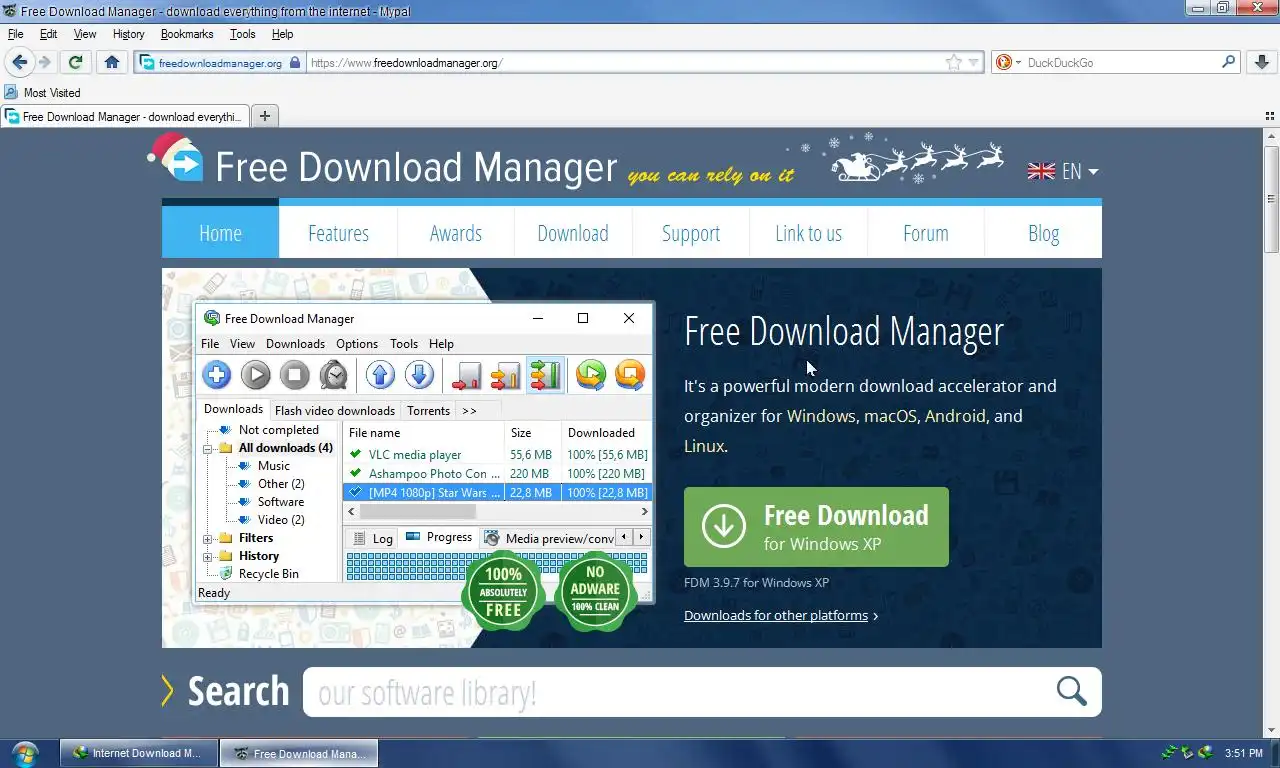Open the address bar history dropdown arrow
The height and width of the screenshot is (768, 1280).
point(973,62)
